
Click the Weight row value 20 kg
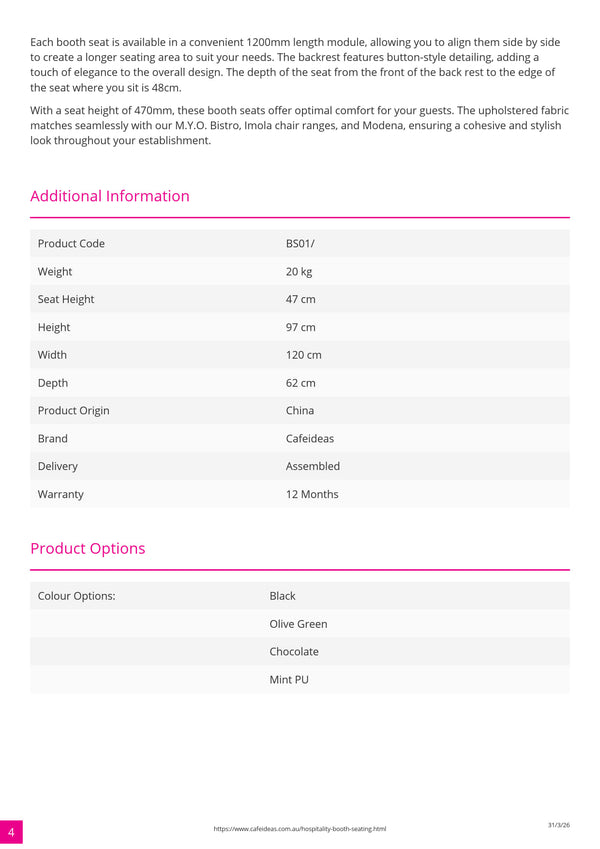299,272
